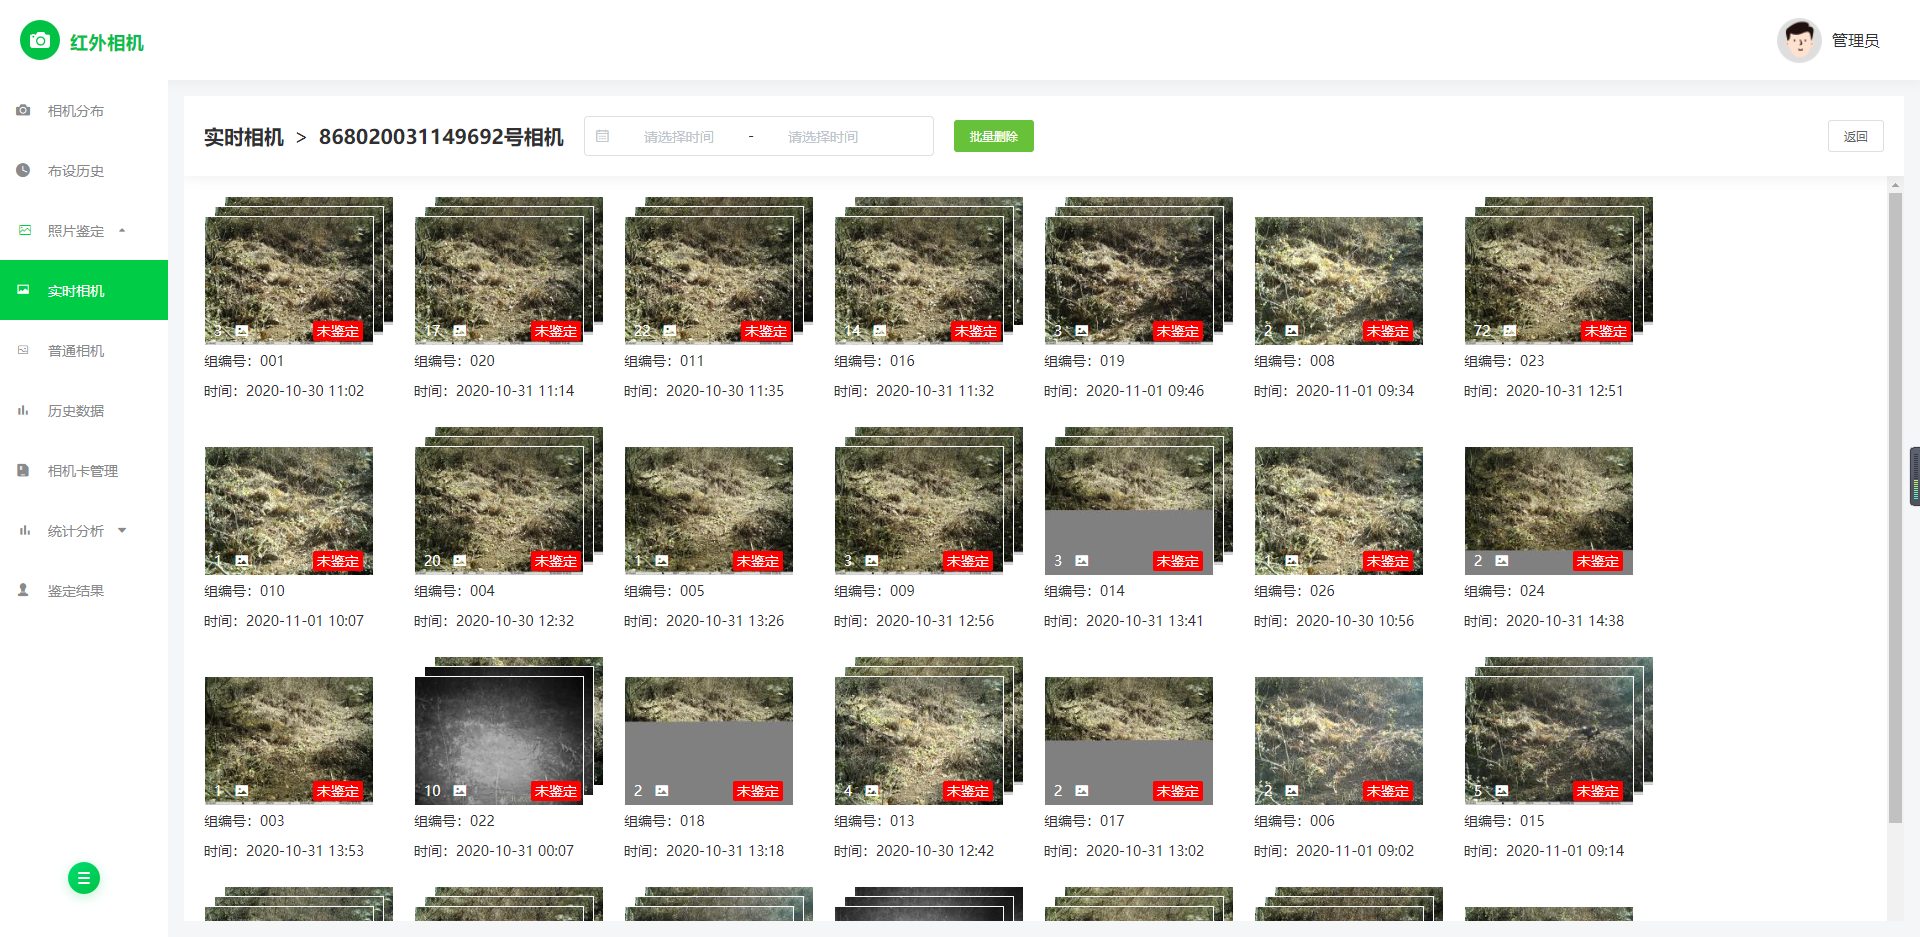Click the icon beside 普通相机
The height and width of the screenshot is (937, 1920).
[23, 350]
